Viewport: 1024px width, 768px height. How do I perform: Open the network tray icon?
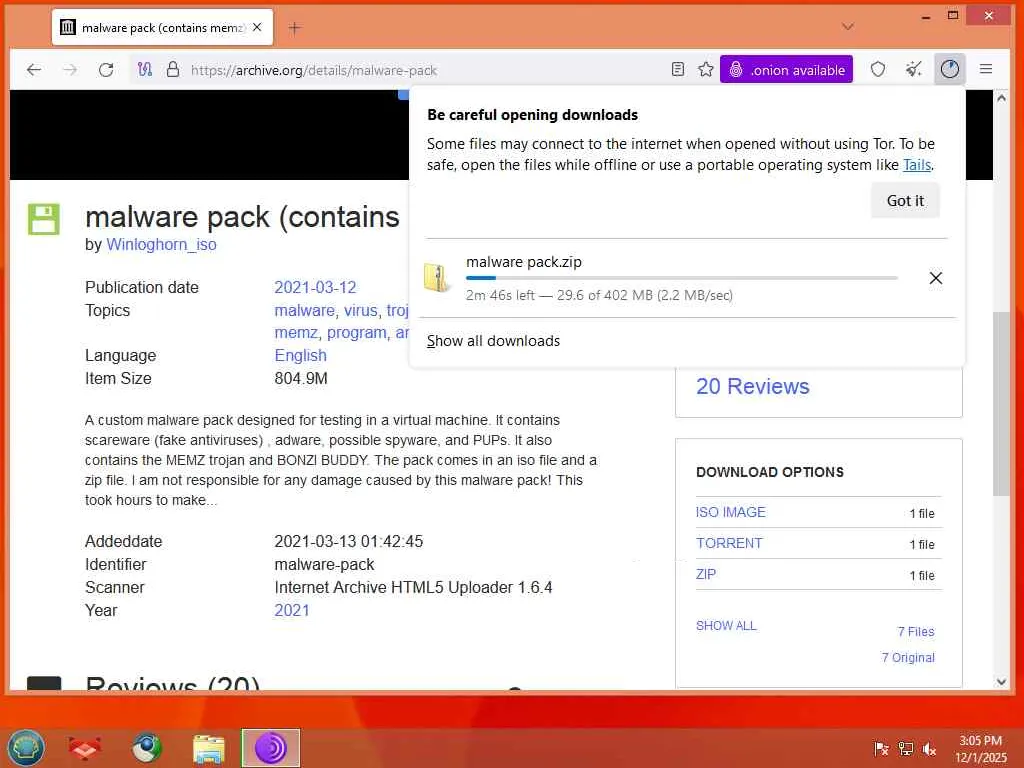pyautogui.click(x=906, y=749)
